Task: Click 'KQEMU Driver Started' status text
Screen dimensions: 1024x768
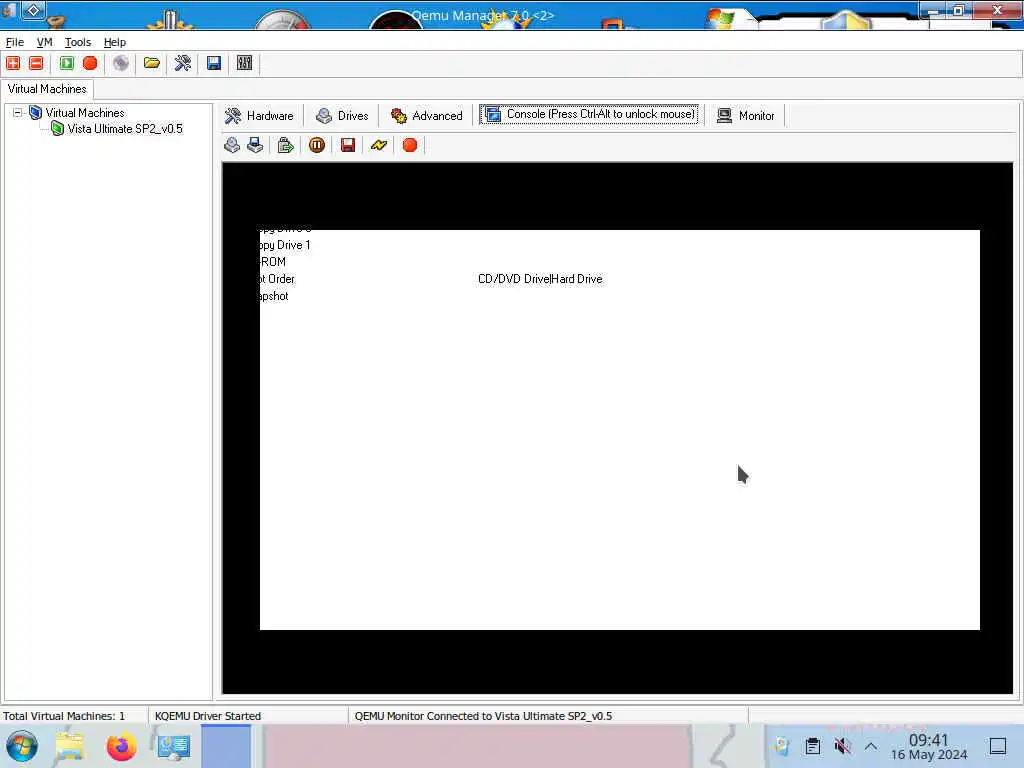Action: 208,716
